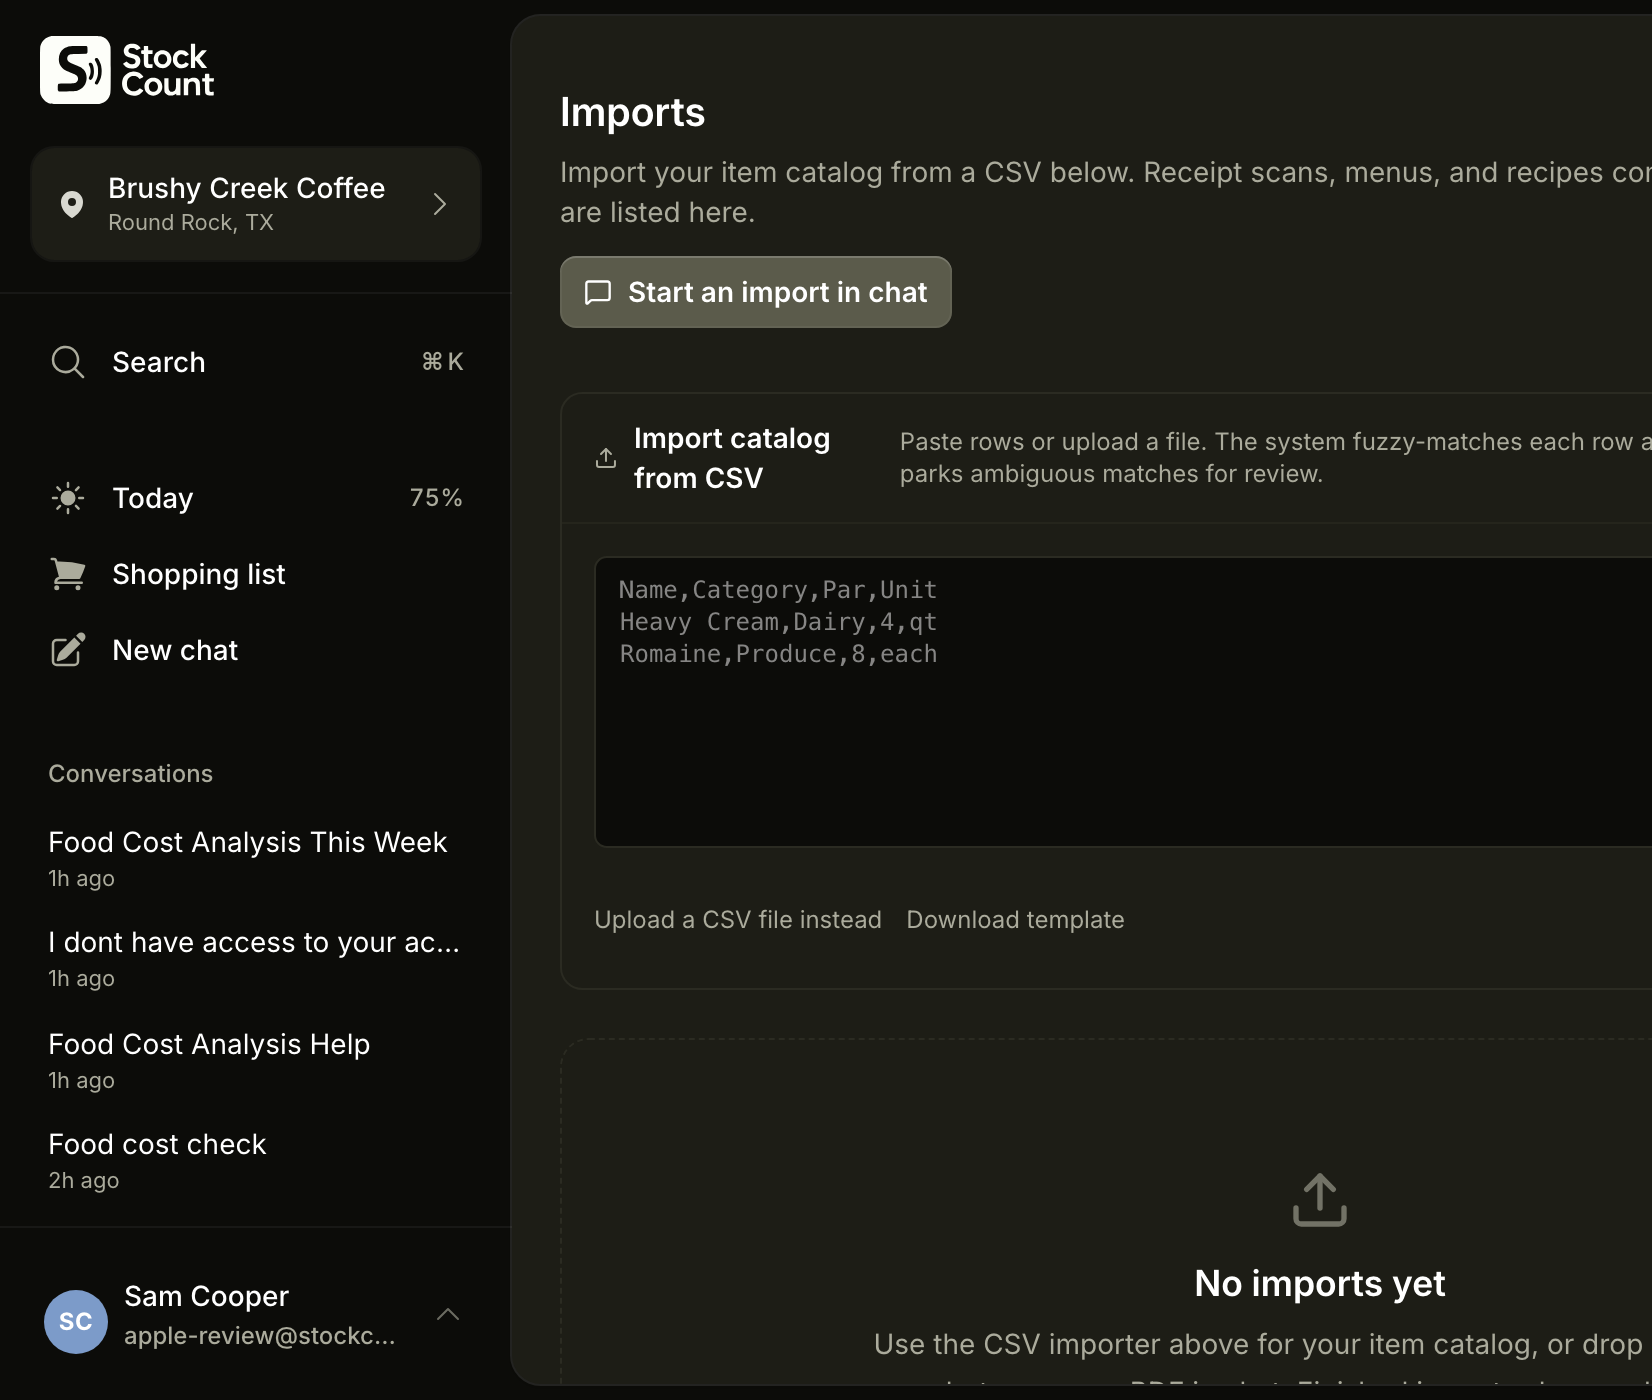
Task: Click the SC user avatar
Action: click(x=76, y=1321)
